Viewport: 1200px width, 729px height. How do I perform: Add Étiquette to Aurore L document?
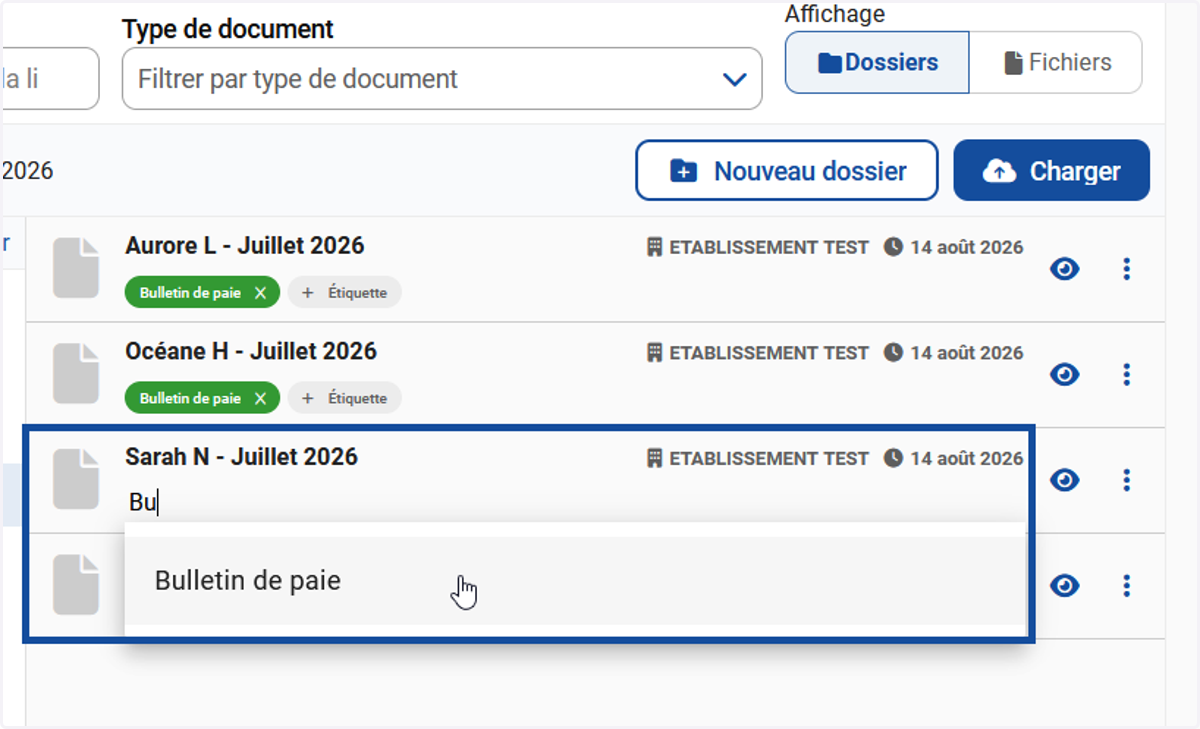345,293
